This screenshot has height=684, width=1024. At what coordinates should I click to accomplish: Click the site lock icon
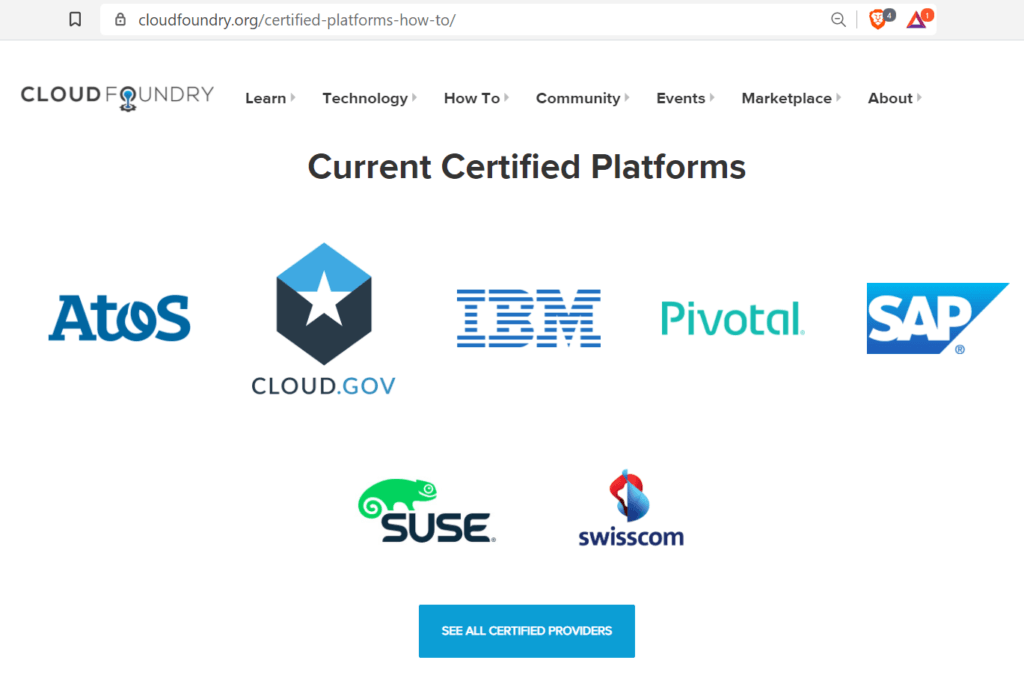click(x=120, y=20)
